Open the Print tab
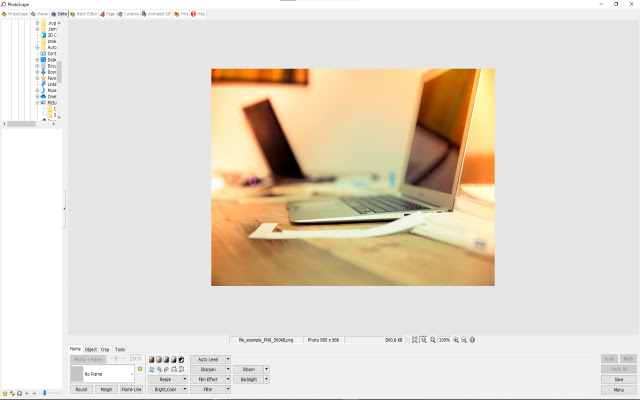This screenshot has height=400, width=640. tap(181, 14)
